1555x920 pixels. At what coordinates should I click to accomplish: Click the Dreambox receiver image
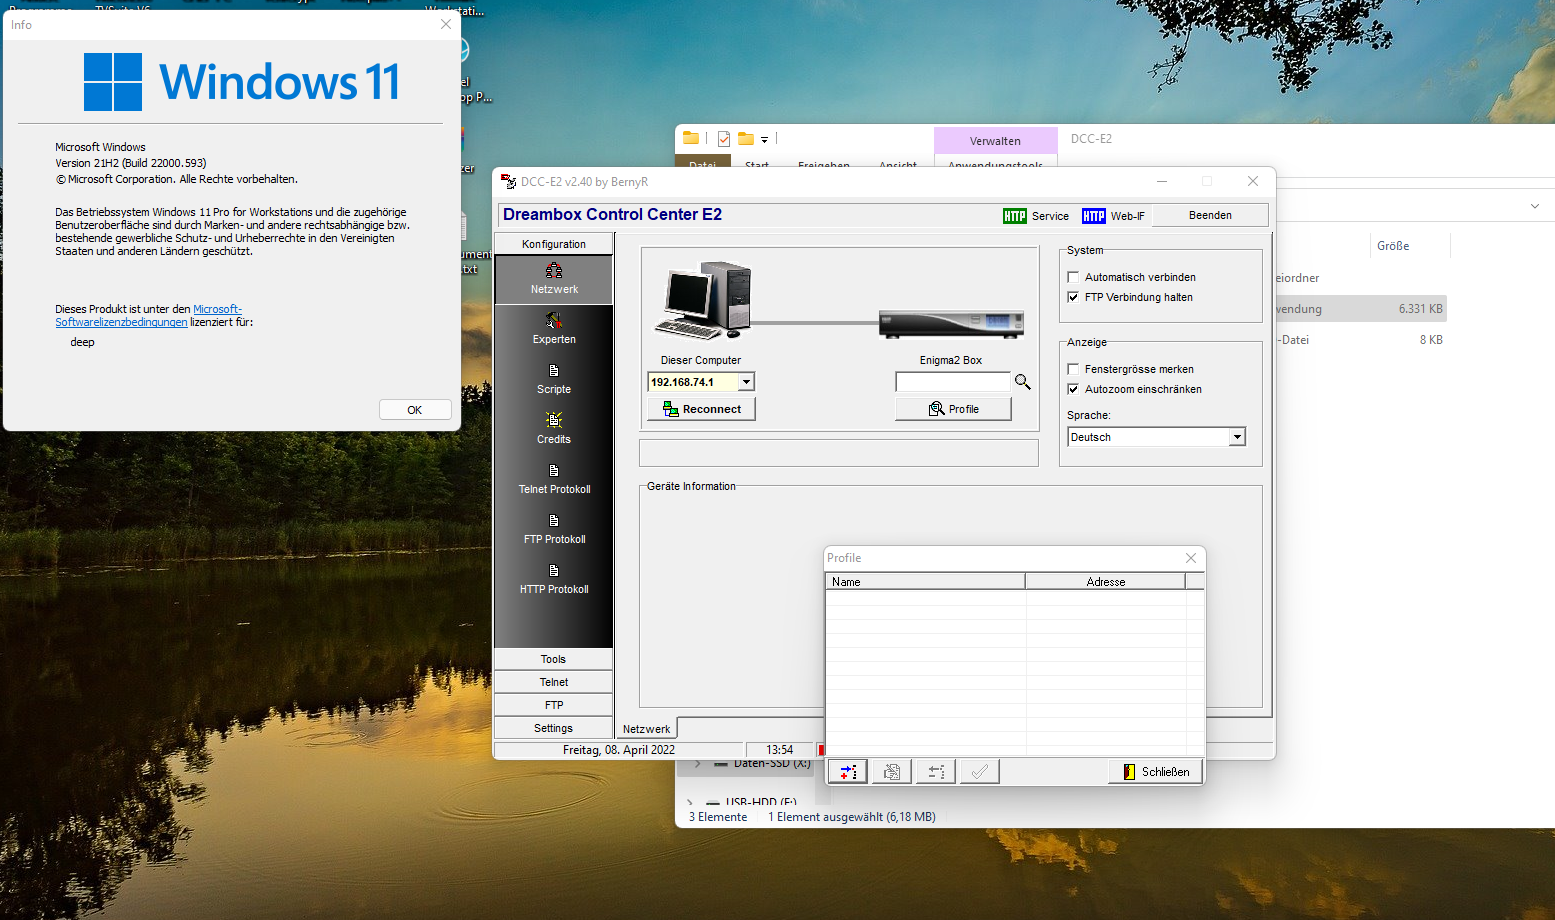(x=951, y=324)
